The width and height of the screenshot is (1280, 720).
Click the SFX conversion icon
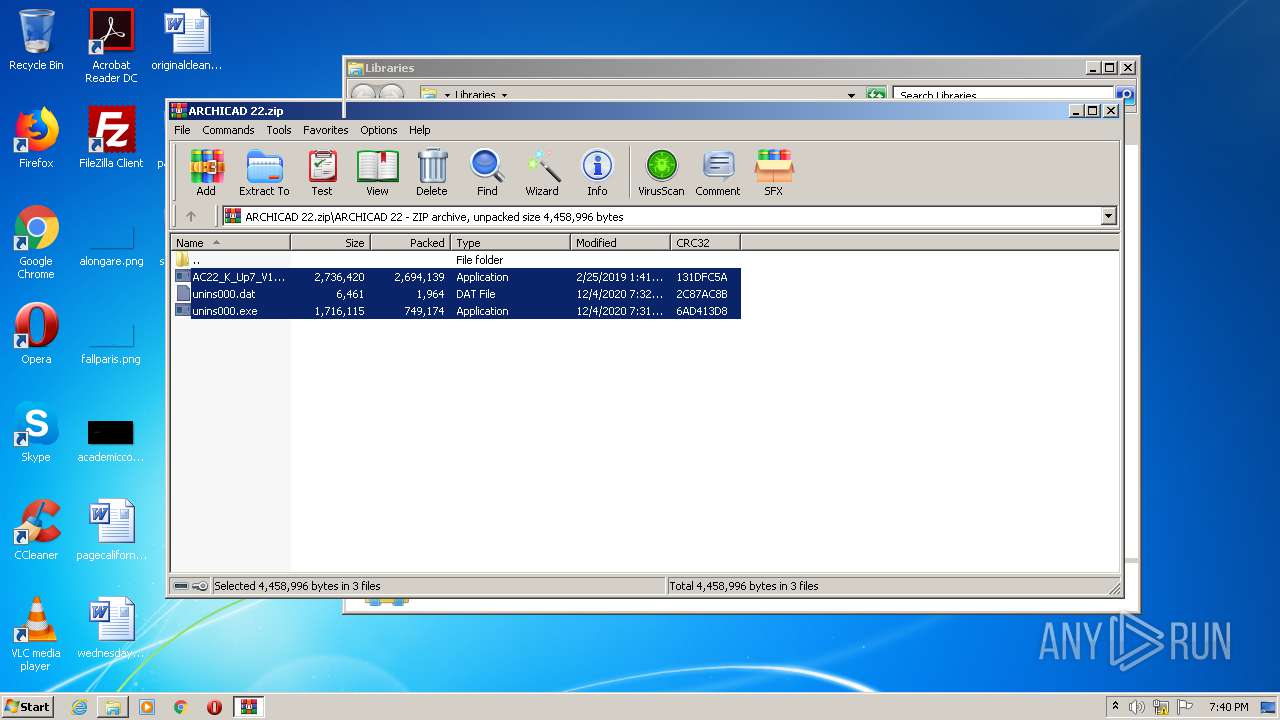coord(774,173)
